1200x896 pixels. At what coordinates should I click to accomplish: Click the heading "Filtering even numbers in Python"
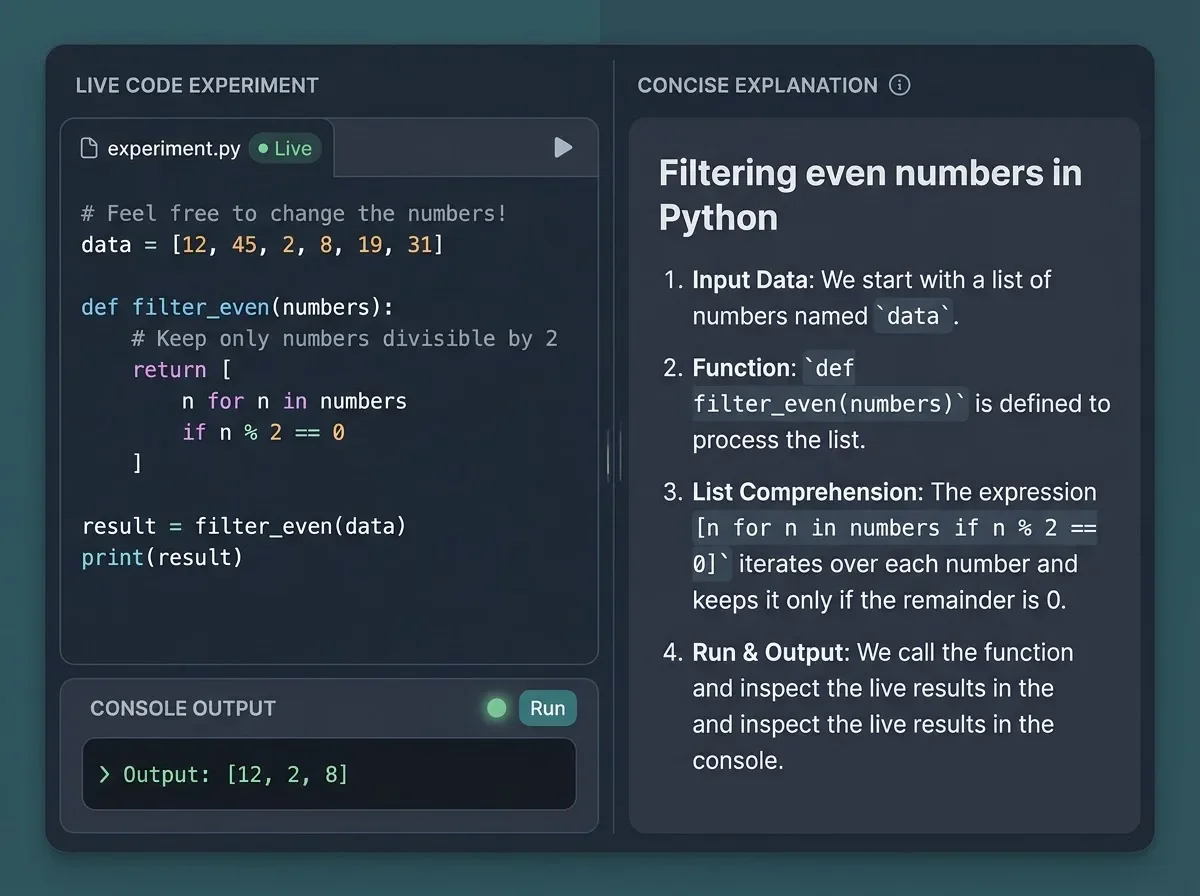[870, 195]
